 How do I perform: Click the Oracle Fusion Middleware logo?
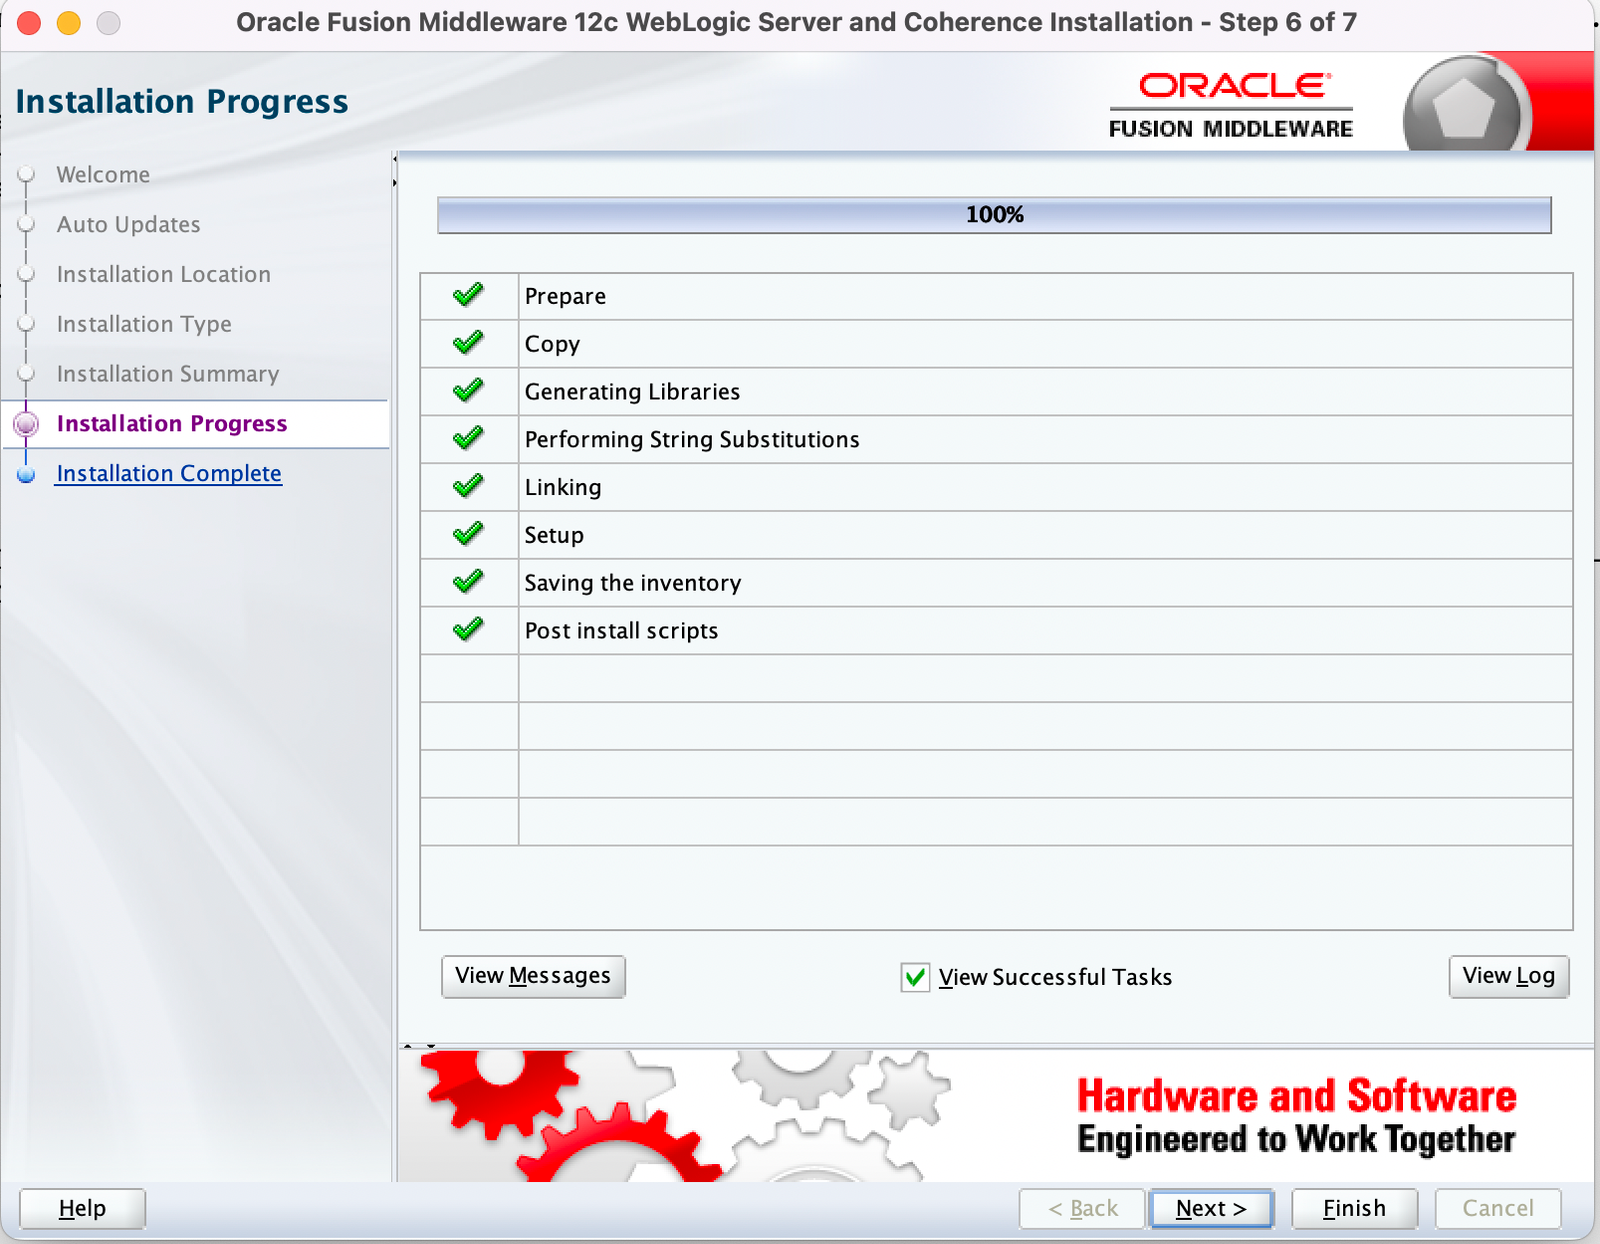coord(1230,102)
